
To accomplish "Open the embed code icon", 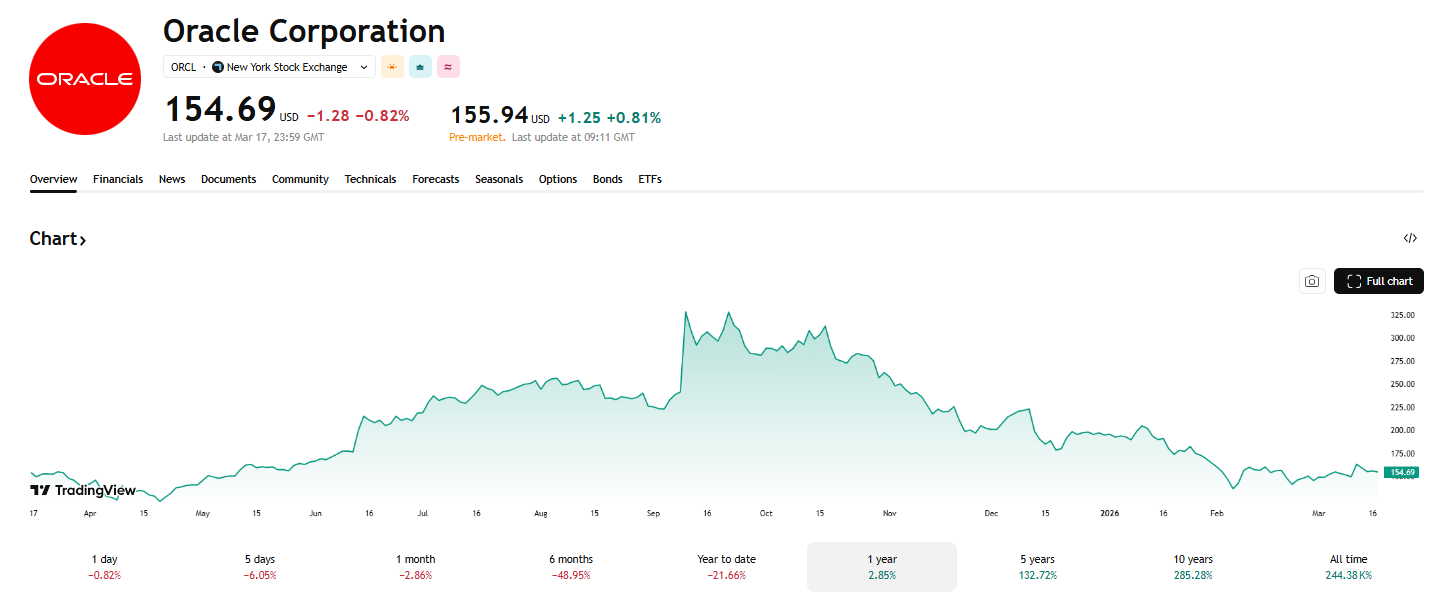I will 1410,238.
